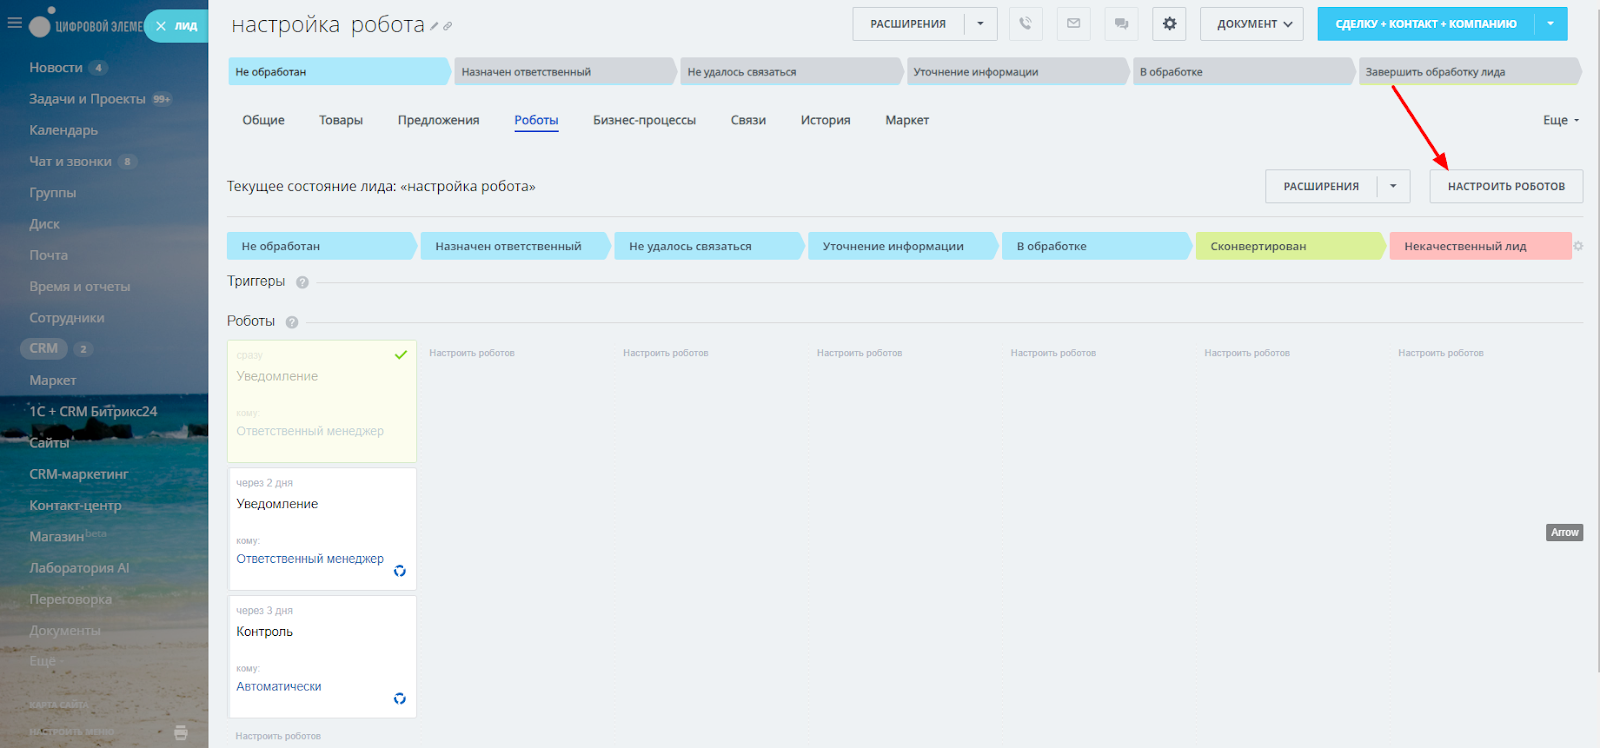Open Ответственный менеджер link in 2-day robot
The width and height of the screenshot is (1600, 748).
(310, 559)
